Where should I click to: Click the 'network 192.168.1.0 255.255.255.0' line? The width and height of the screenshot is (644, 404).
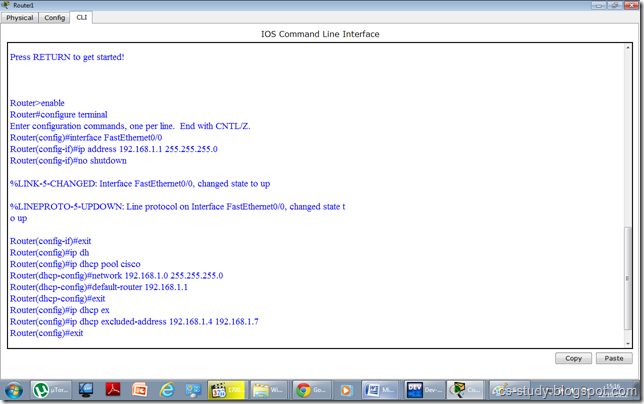click(x=117, y=275)
